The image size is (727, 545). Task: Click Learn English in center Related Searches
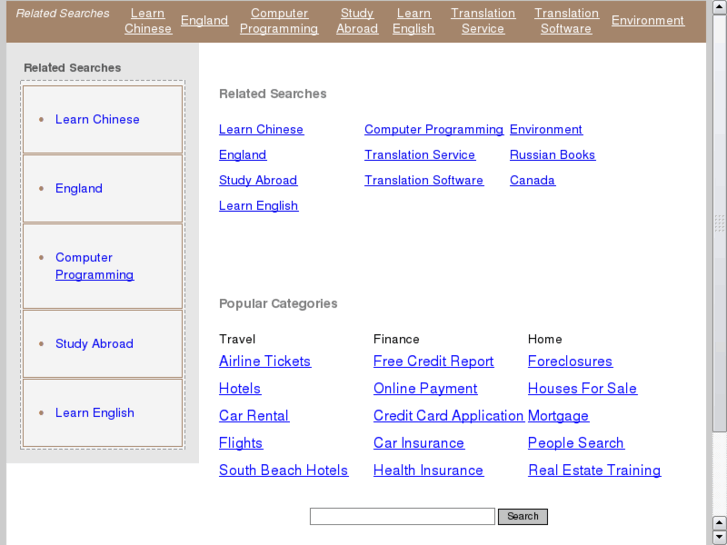[x=258, y=205]
